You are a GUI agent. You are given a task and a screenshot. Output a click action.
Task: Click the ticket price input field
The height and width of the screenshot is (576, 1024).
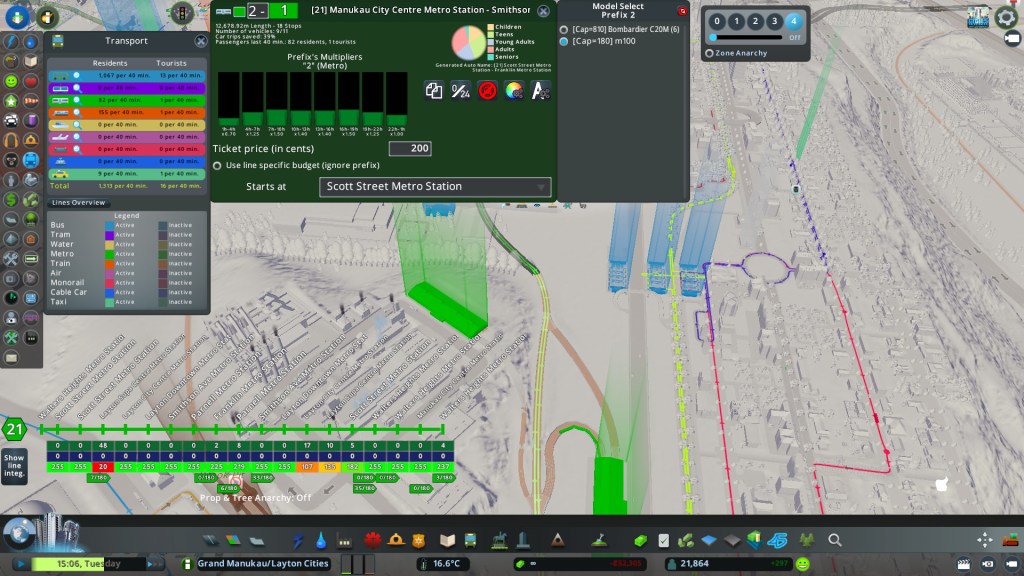pyautogui.click(x=410, y=148)
